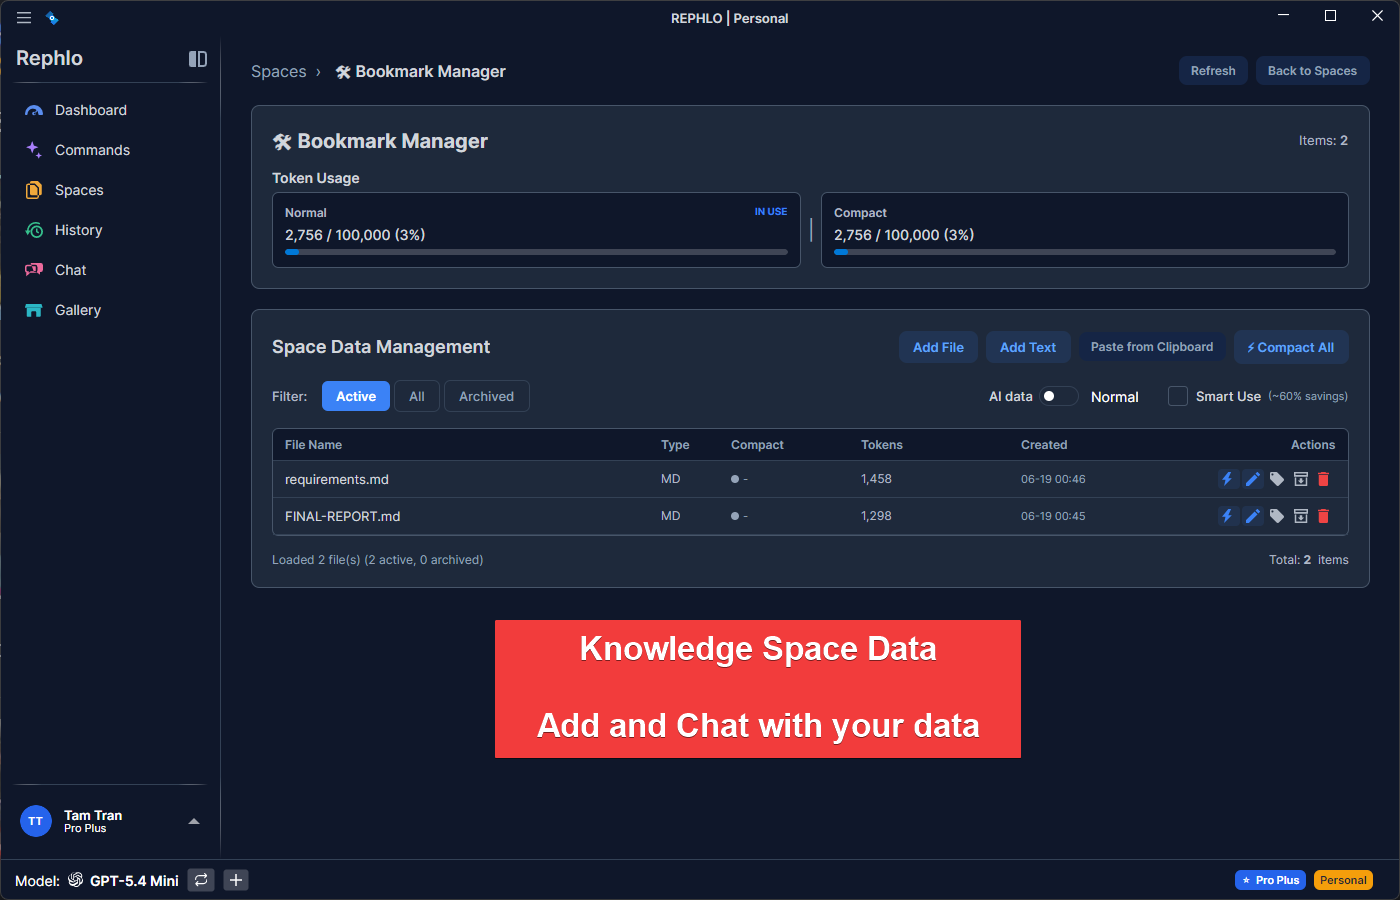Open the GPT-5.4 Mini model selector
This screenshot has width=1400, height=900.
point(134,881)
